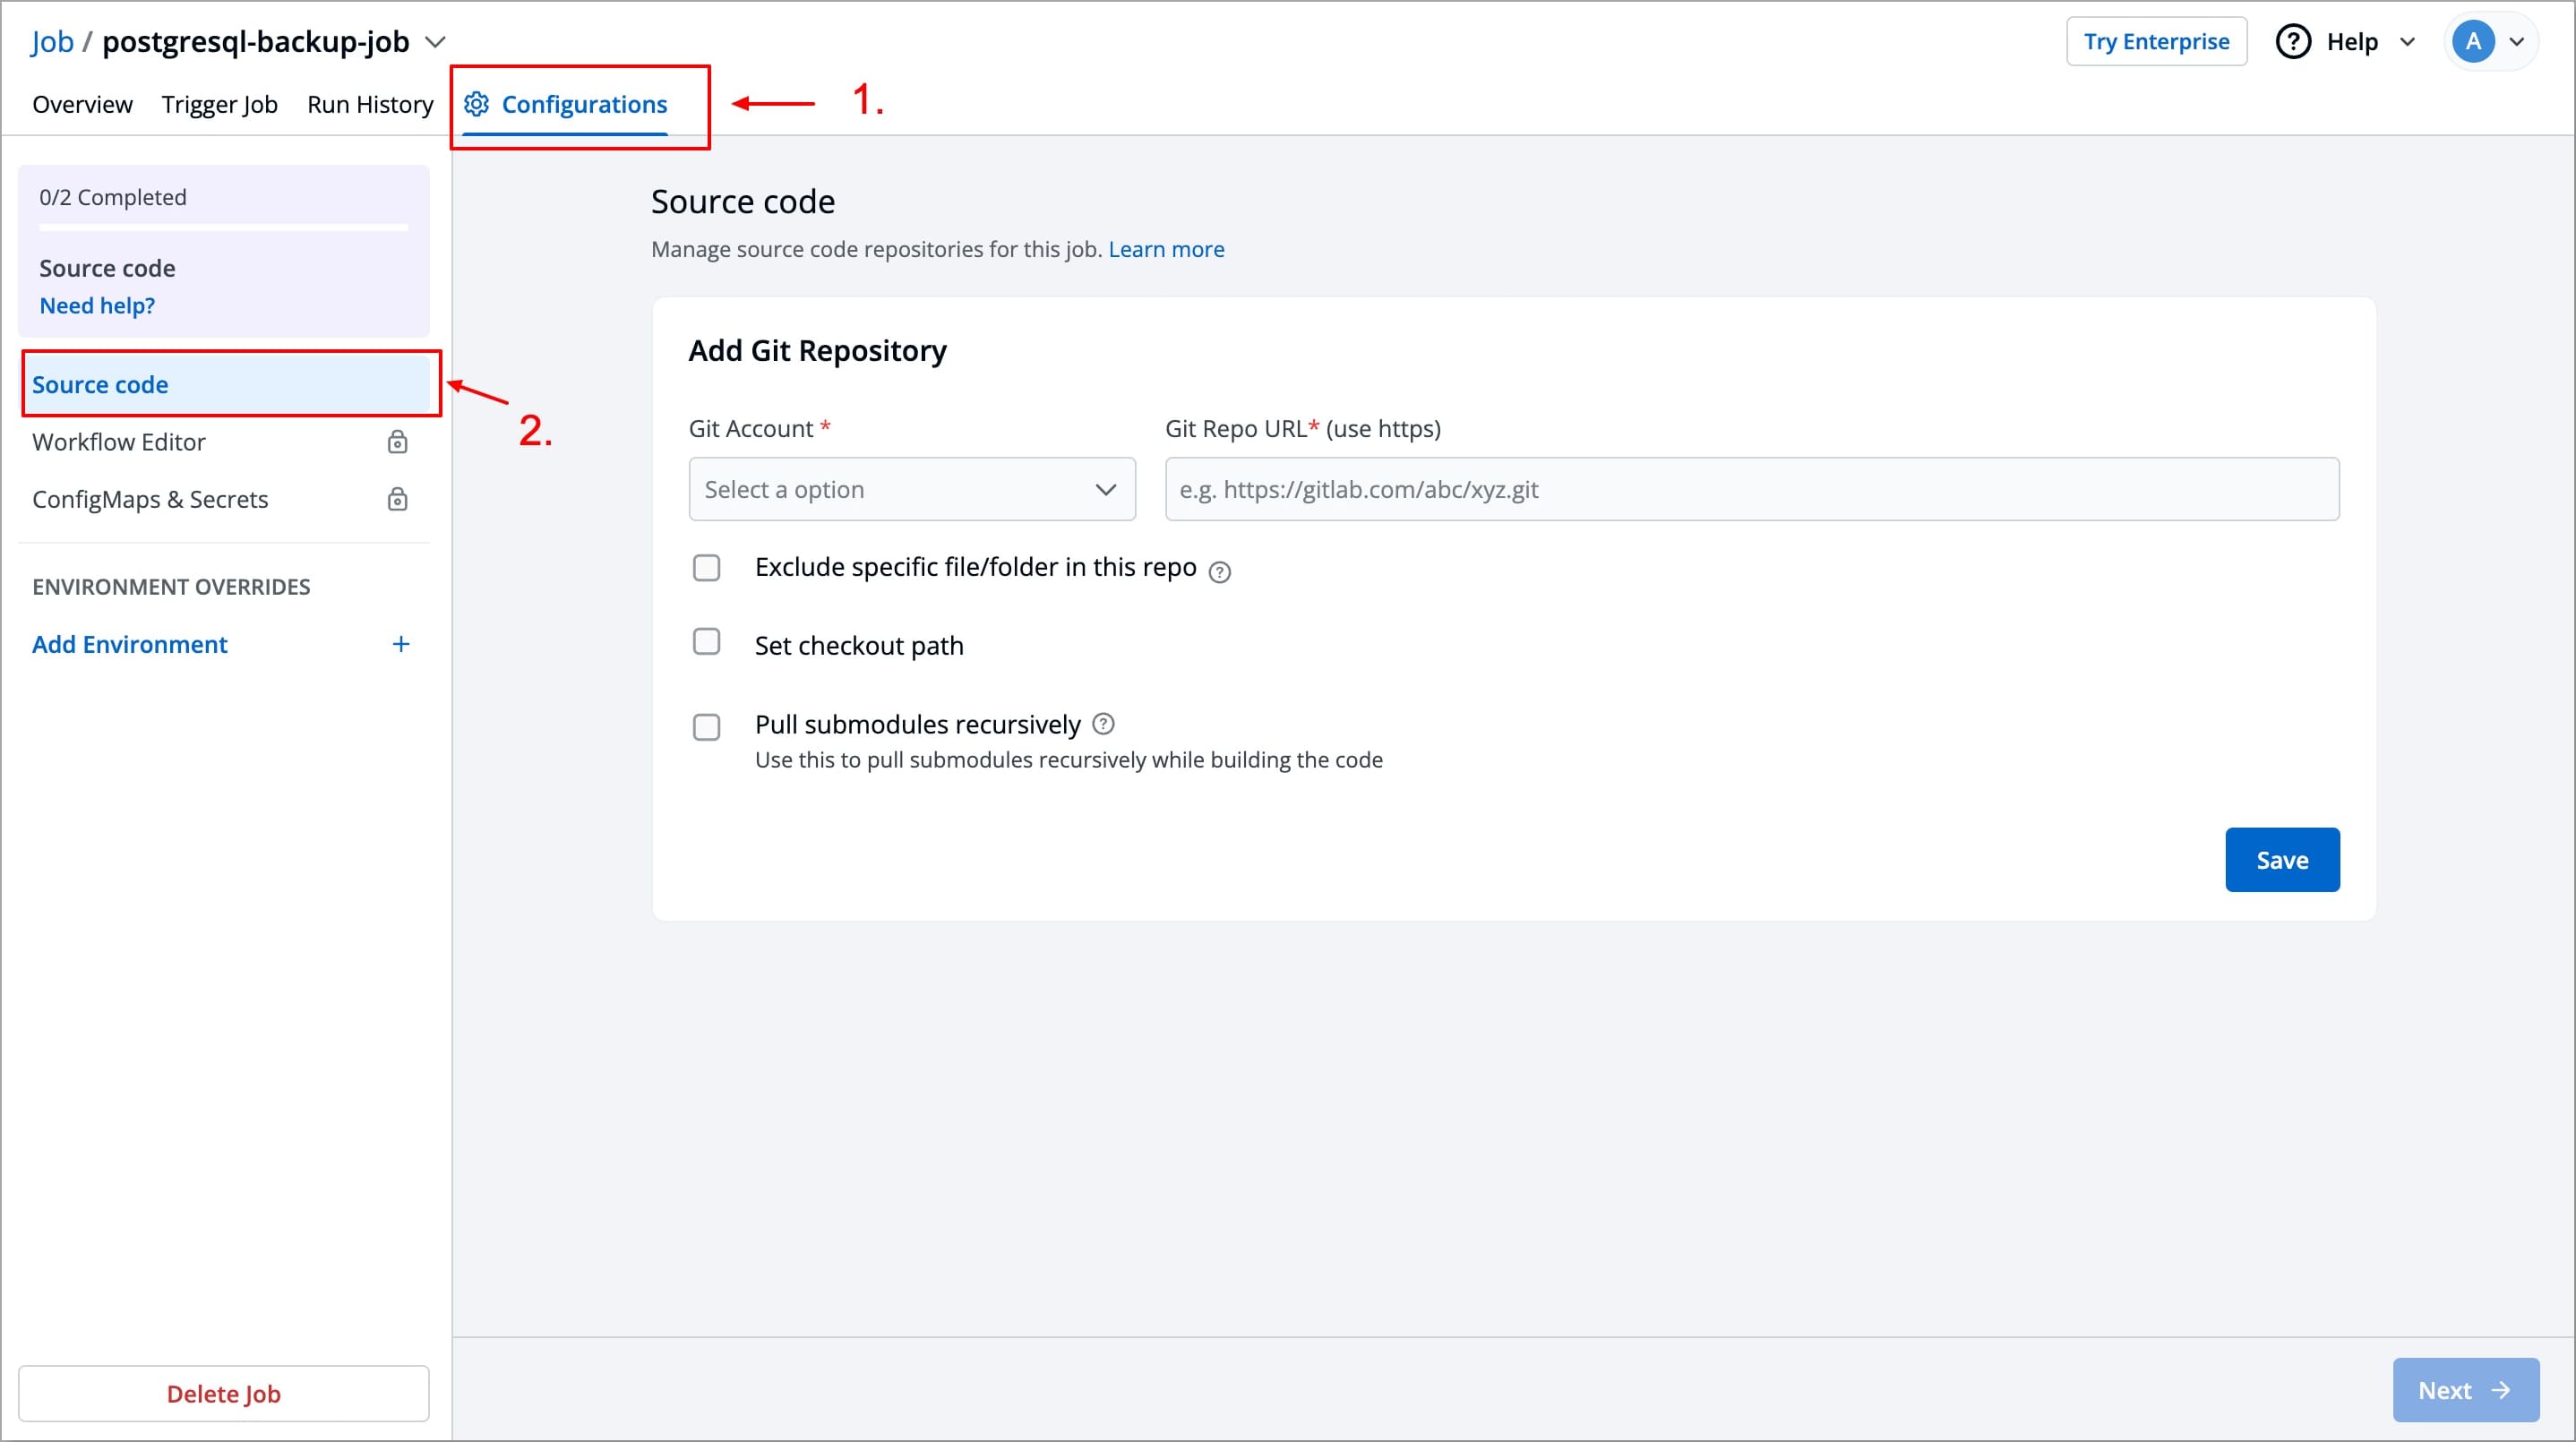
Task: Open the Git Account dropdown
Action: tap(911, 489)
